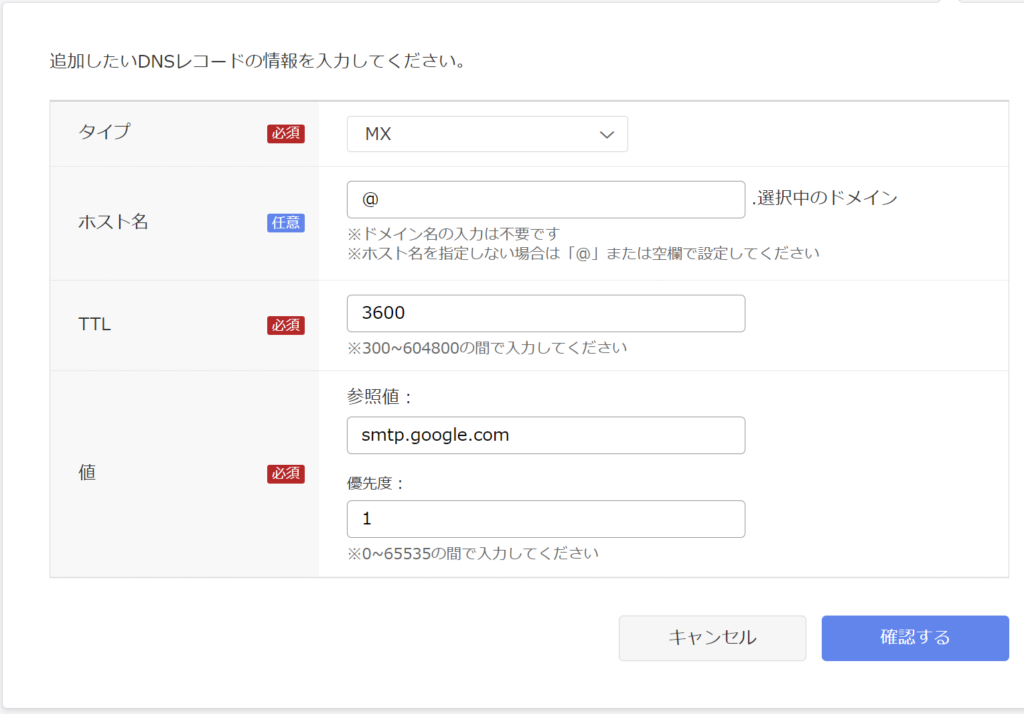Click the 優先度： field label
This screenshot has height=714, width=1024.
377,483
